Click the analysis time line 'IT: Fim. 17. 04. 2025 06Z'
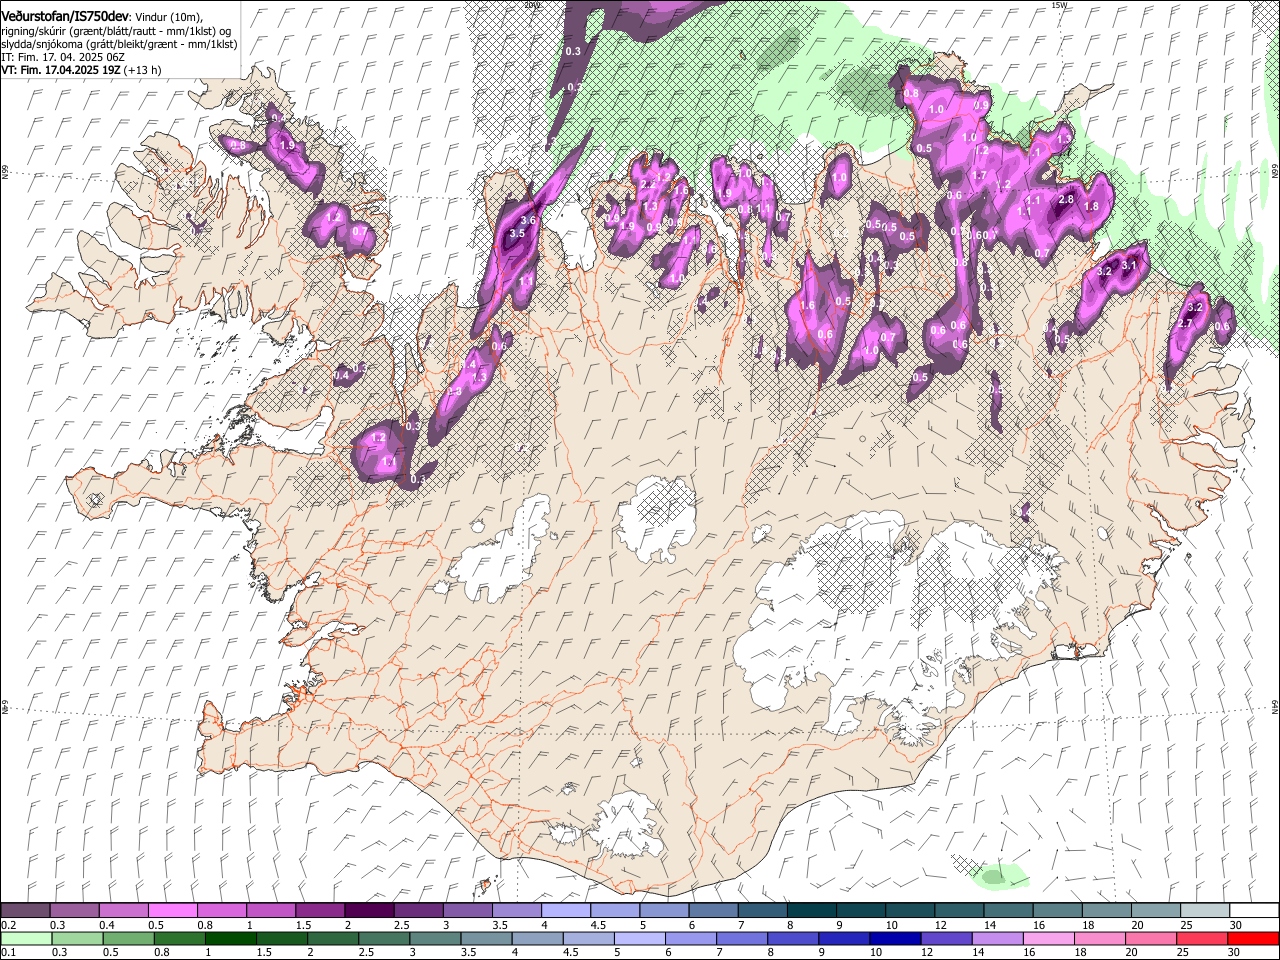1280x960 pixels. pos(63,58)
